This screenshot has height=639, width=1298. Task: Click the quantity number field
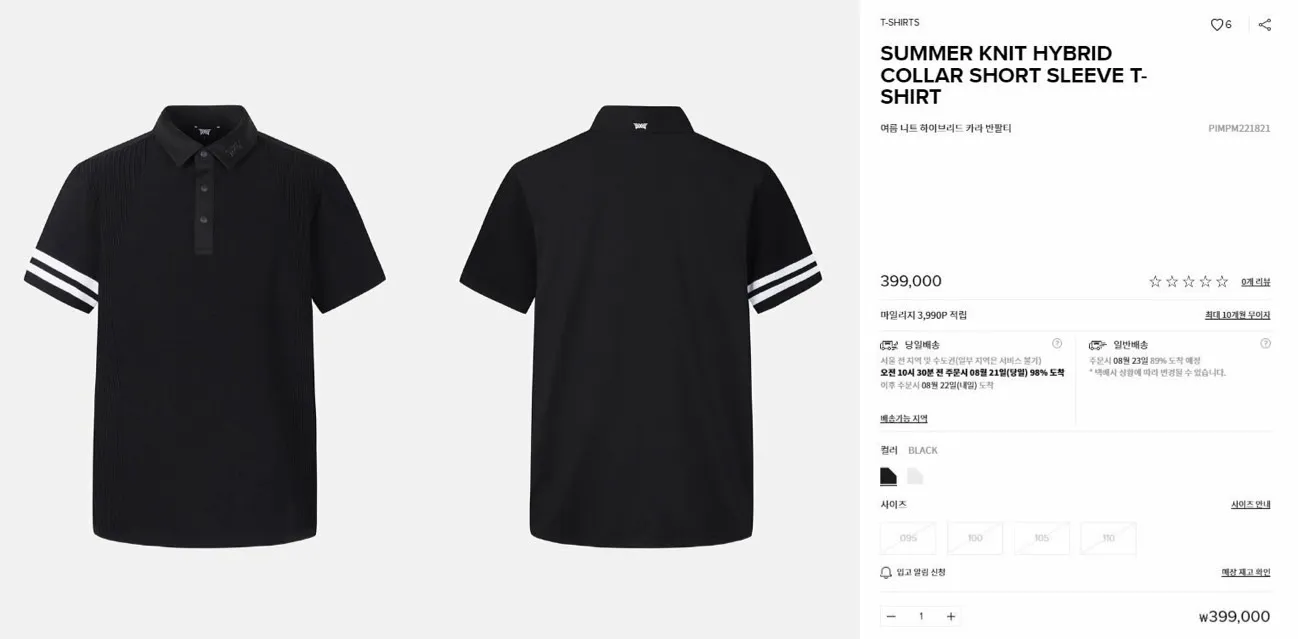coord(921,616)
